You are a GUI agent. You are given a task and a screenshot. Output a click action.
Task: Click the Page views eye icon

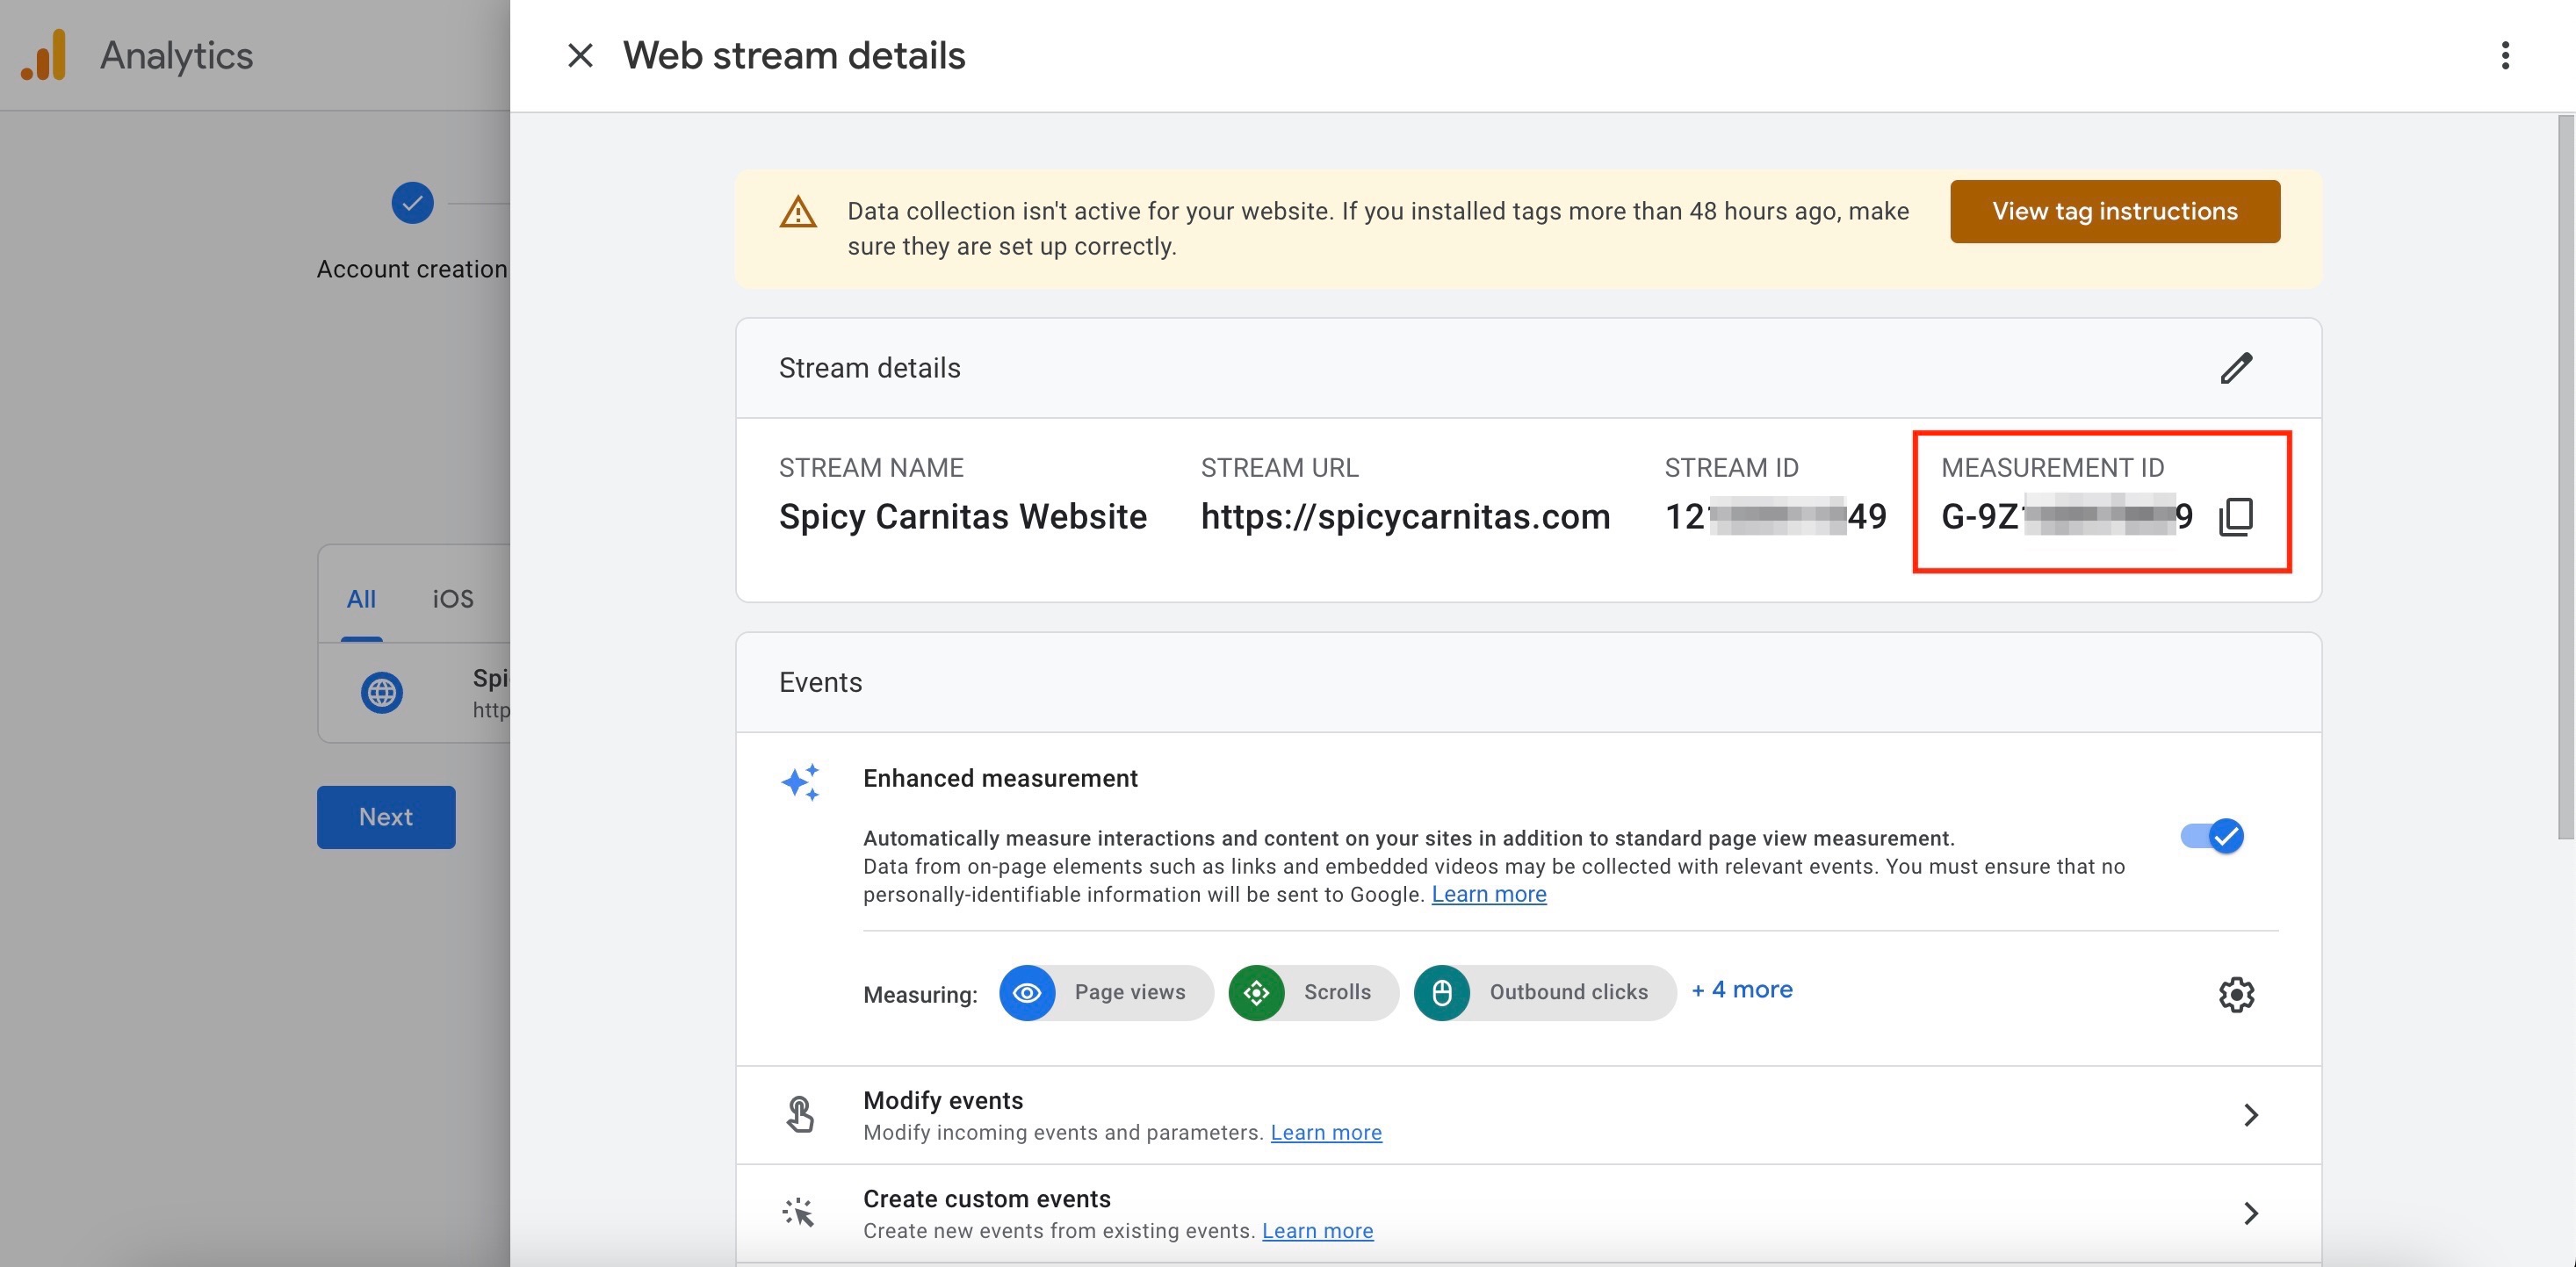click(1027, 992)
